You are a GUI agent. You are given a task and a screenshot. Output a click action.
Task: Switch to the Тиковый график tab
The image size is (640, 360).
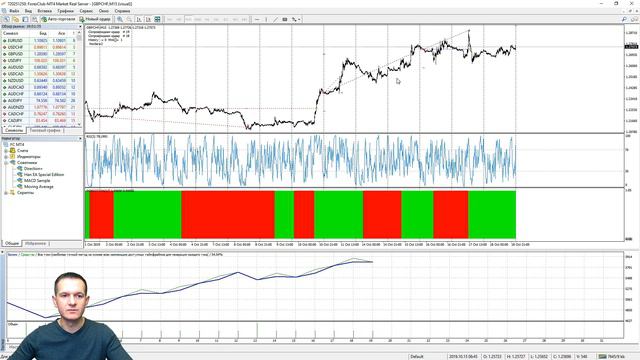45,131
